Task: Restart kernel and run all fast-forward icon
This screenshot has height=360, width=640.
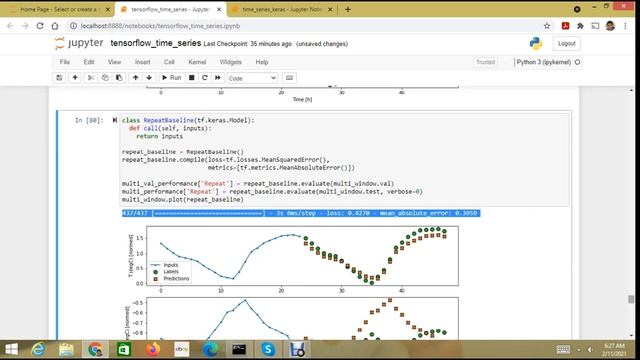Action: coord(218,78)
